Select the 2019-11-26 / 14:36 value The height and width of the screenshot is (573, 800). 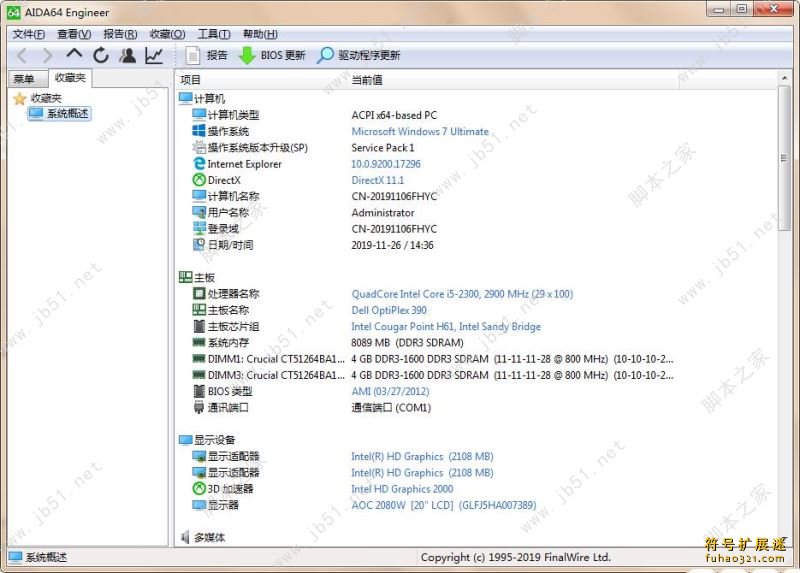[392, 245]
